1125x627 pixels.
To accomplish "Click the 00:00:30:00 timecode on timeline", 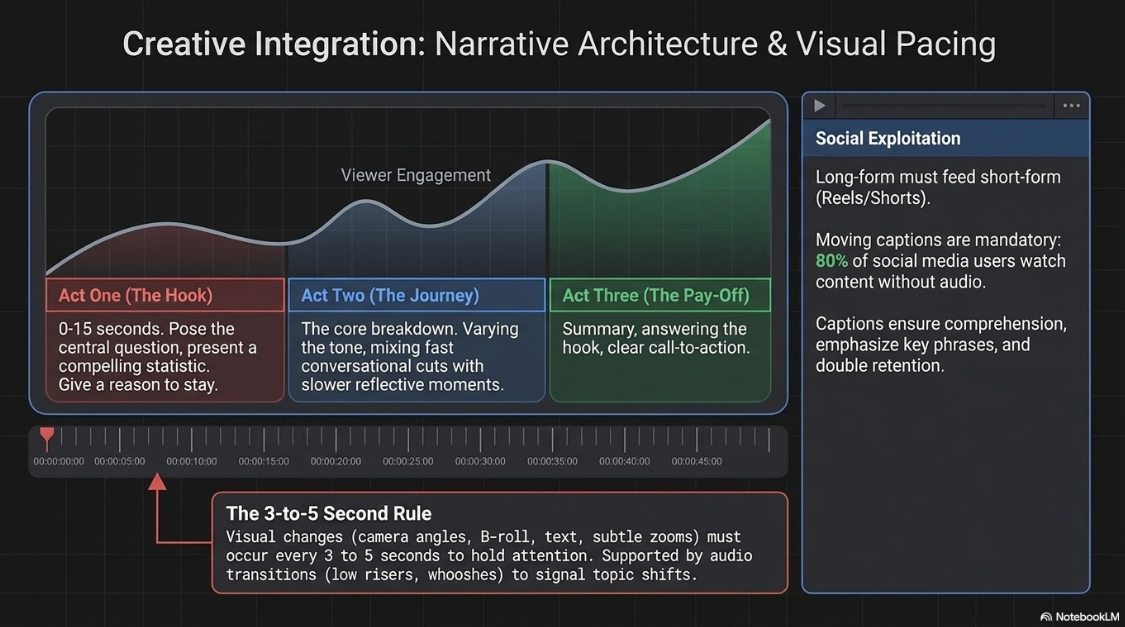I will [480, 461].
